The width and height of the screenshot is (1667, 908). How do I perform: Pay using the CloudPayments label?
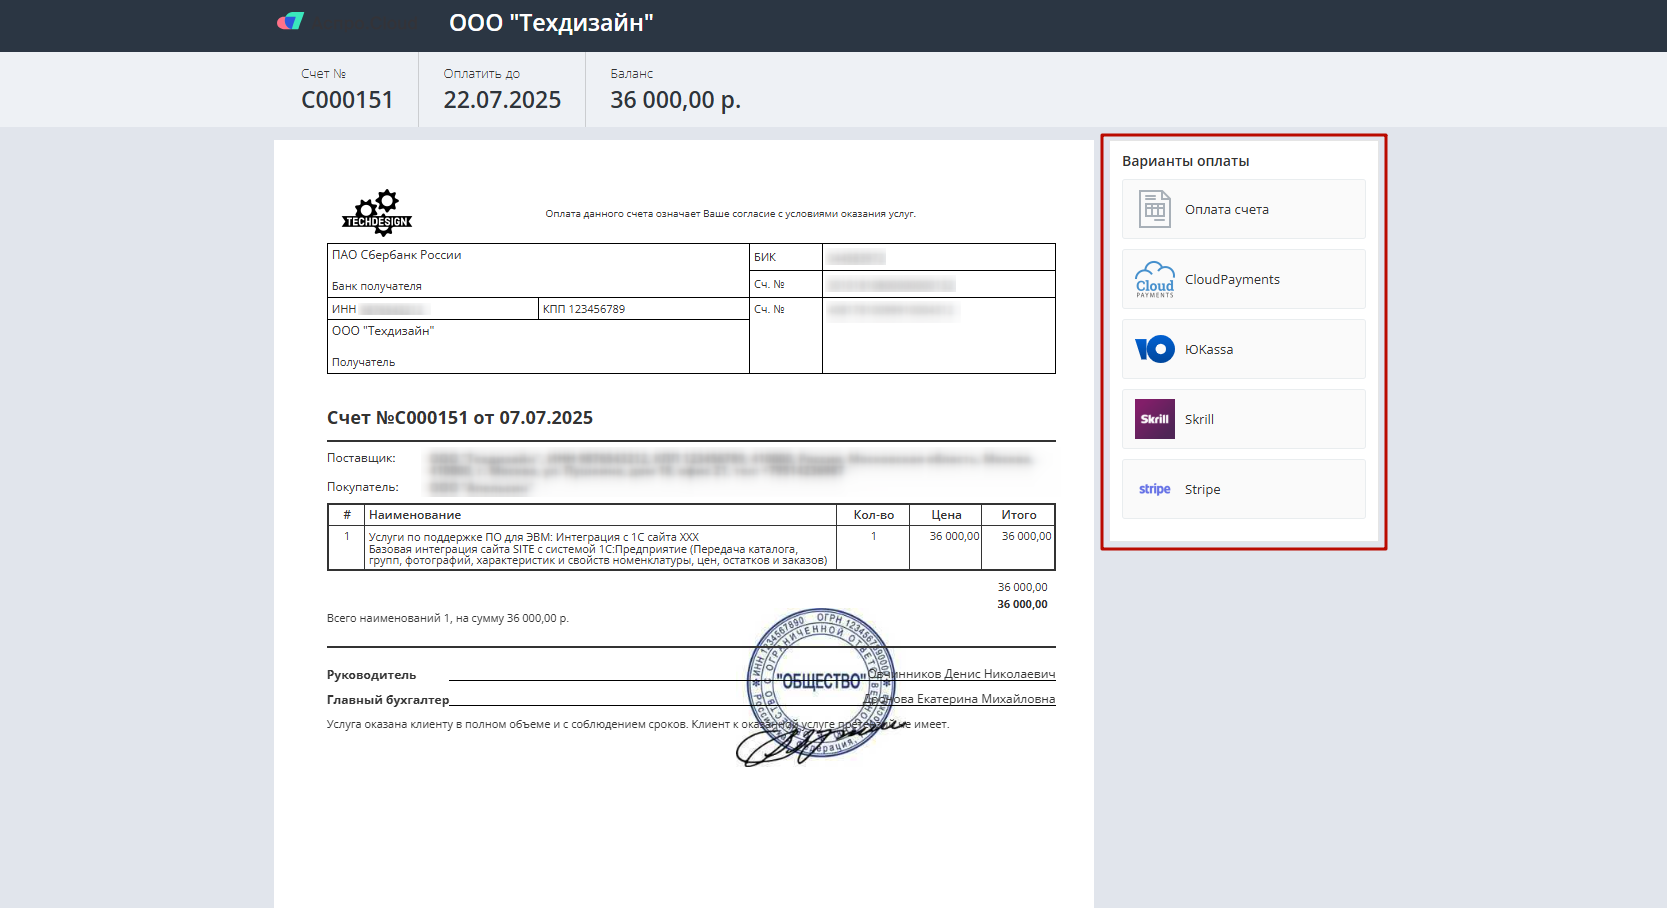tap(1232, 280)
